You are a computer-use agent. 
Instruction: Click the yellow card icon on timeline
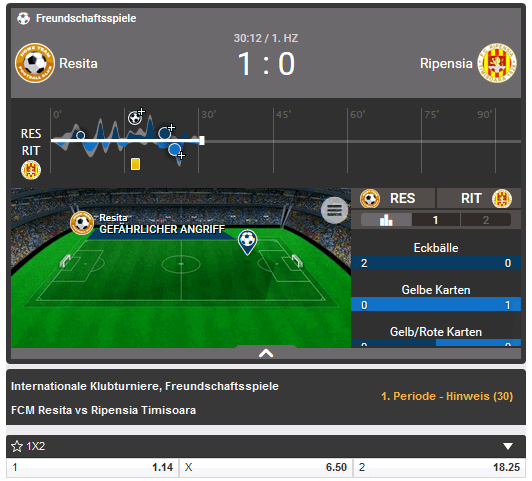tap(135, 164)
